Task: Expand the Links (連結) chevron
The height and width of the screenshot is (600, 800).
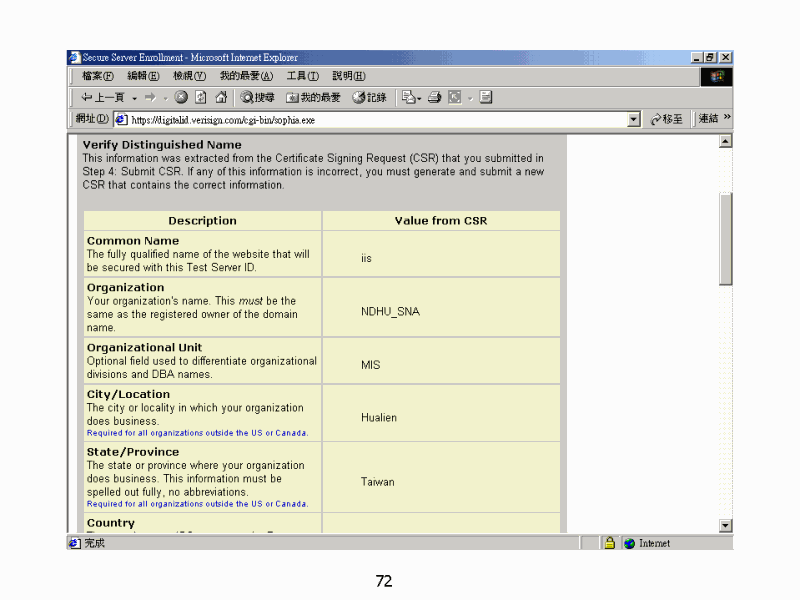Action: [x=727, y=118]
